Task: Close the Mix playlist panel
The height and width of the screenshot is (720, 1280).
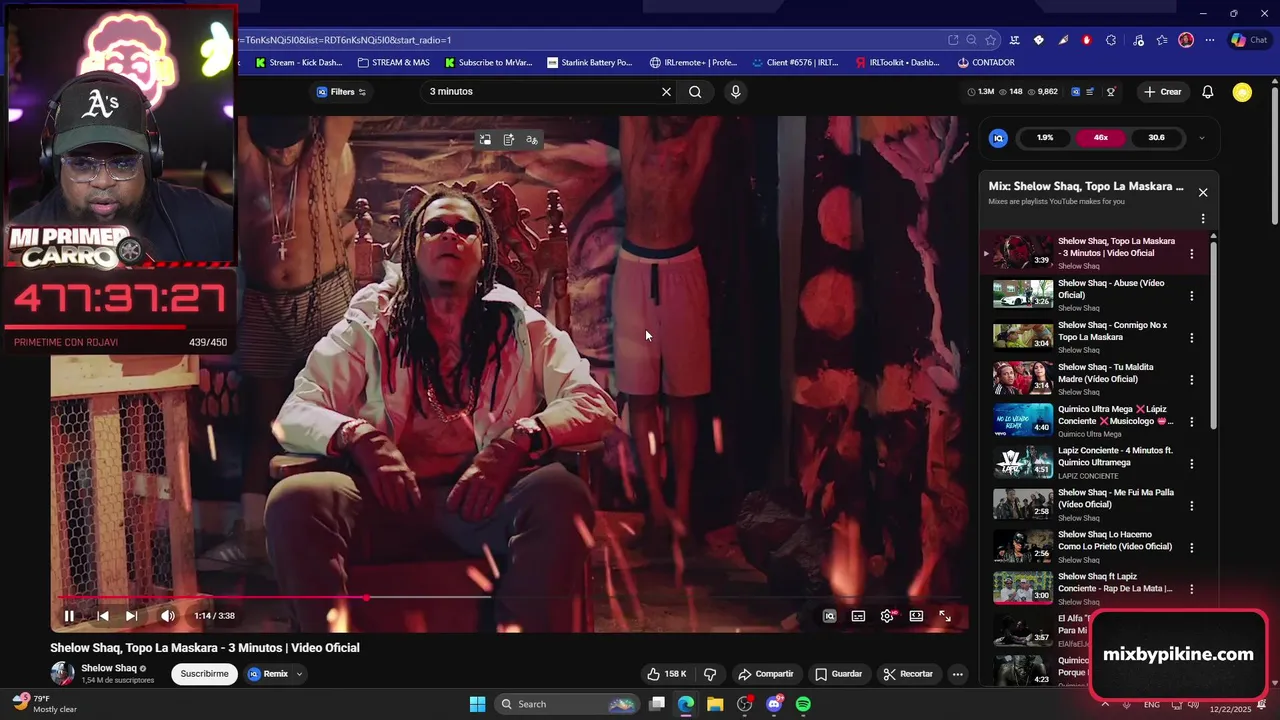Action: [1203, 192]
